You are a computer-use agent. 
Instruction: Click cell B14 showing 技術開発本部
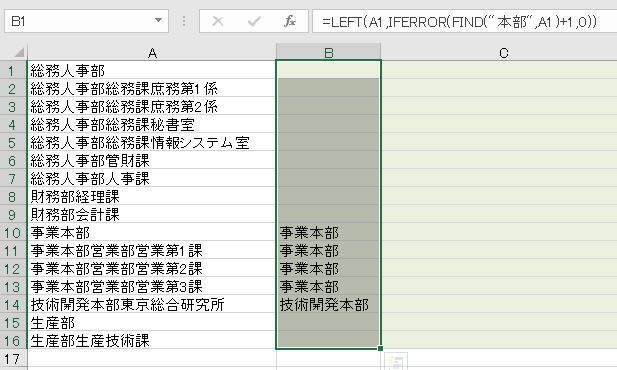pos(329,305)
